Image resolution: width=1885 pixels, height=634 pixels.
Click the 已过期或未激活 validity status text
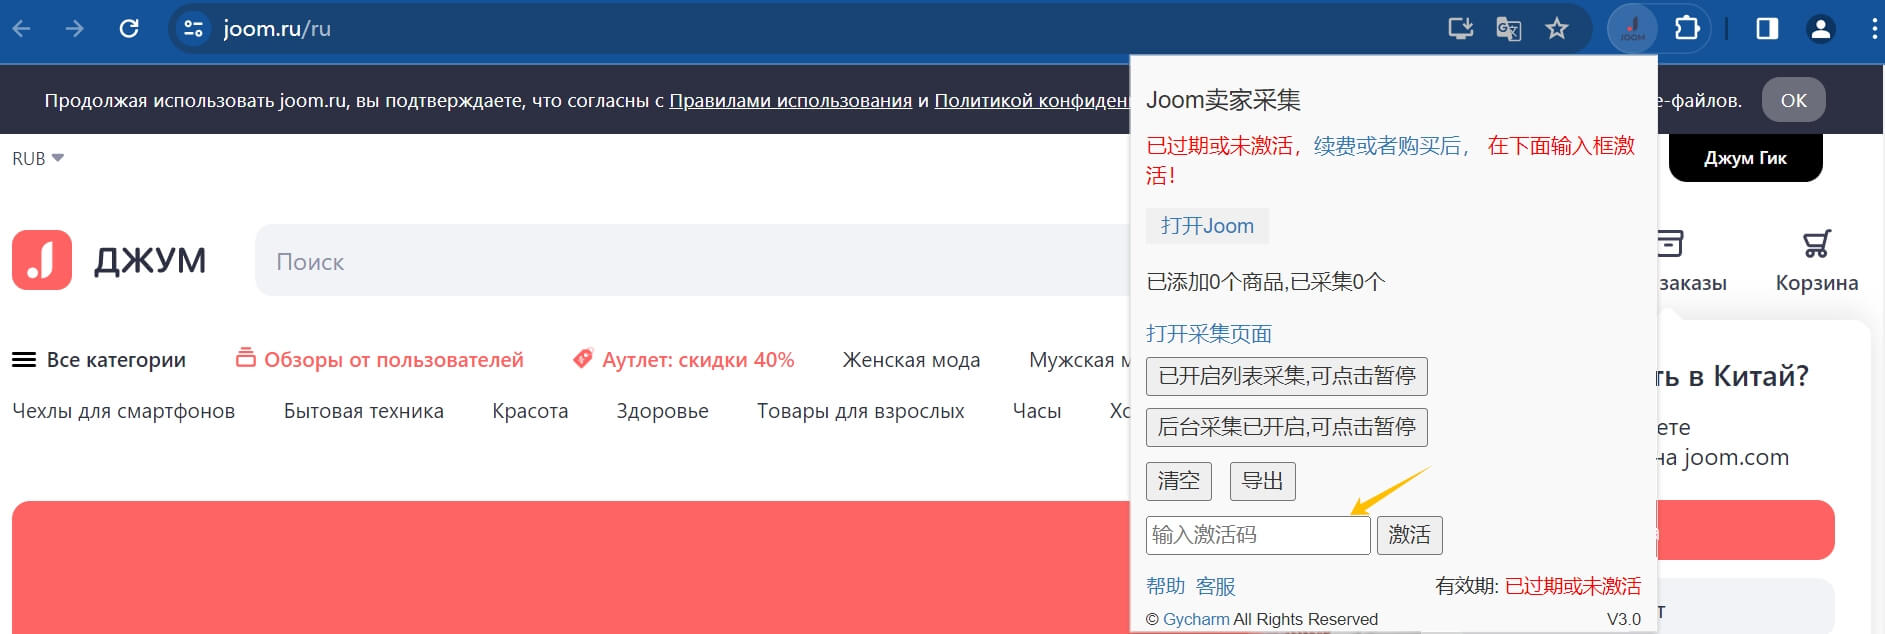[1573, 586]
